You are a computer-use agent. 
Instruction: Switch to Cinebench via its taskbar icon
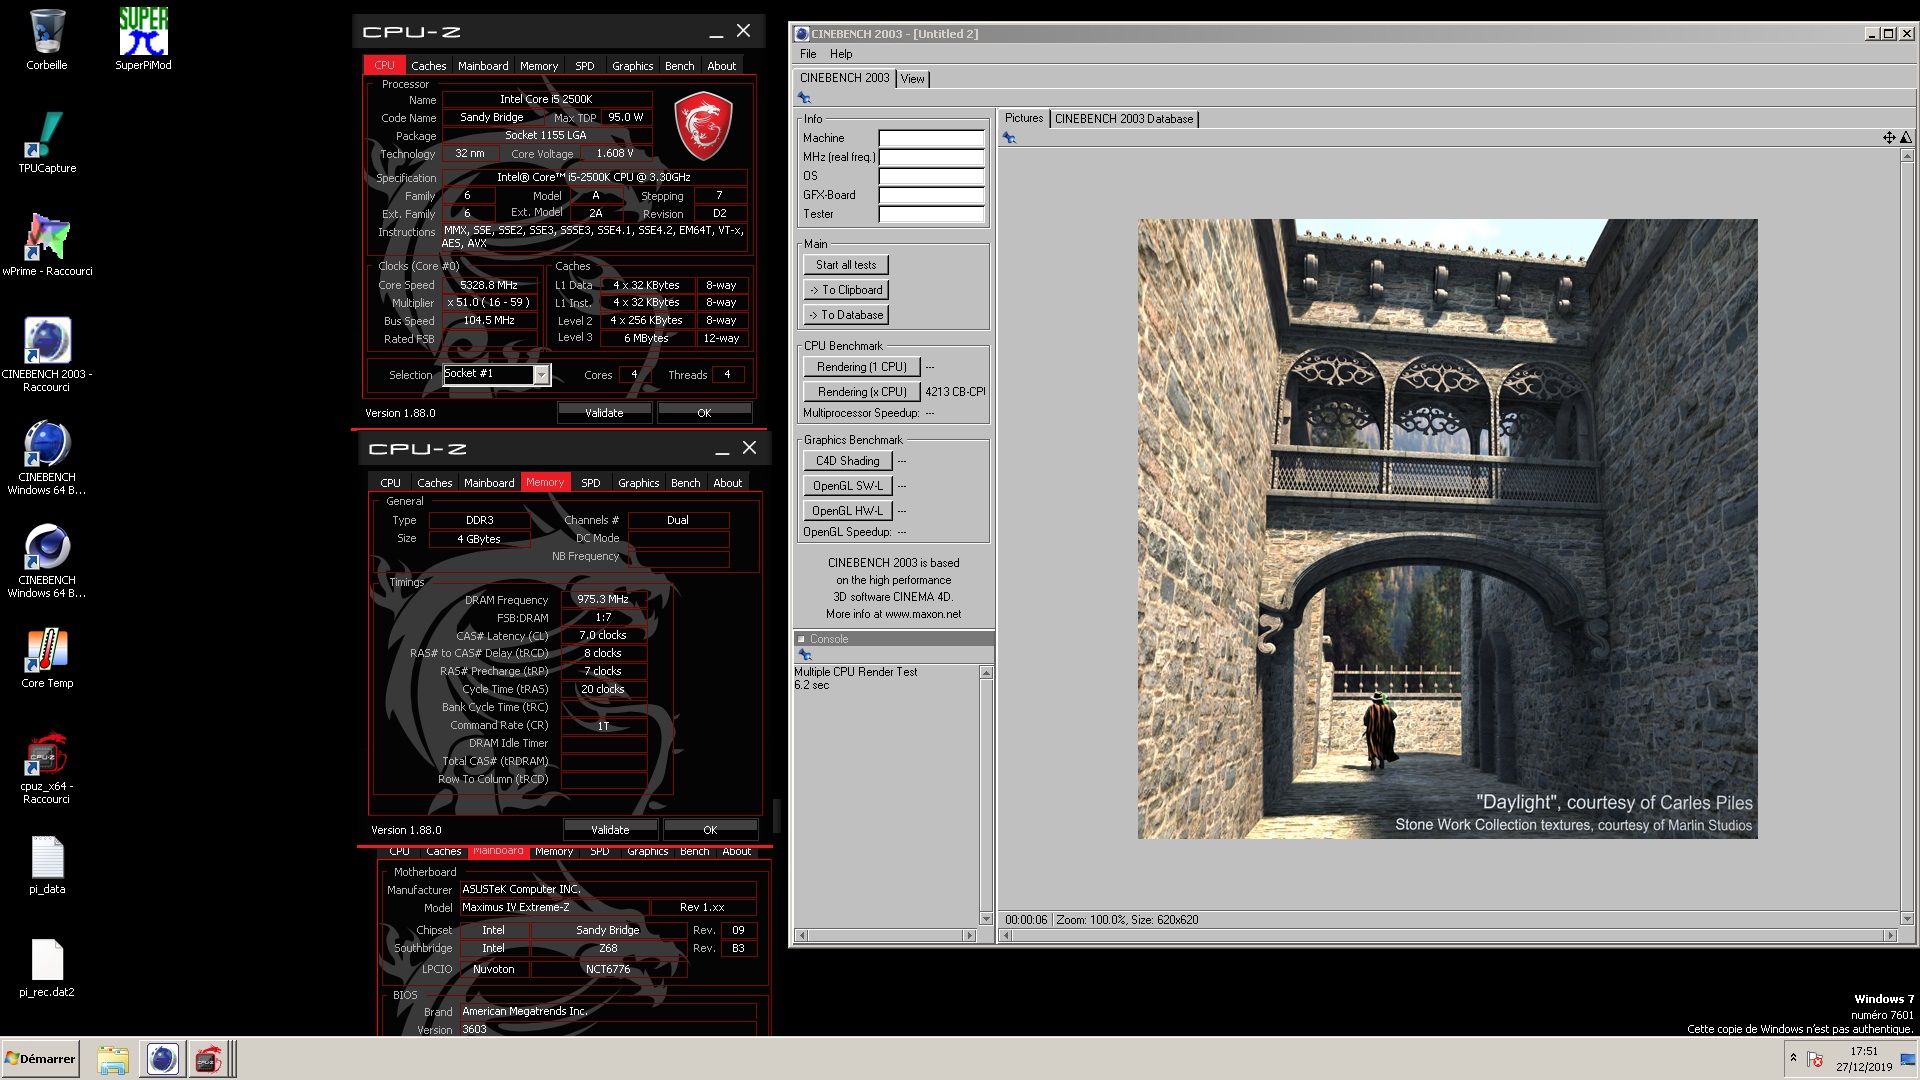pos(162,1059)
